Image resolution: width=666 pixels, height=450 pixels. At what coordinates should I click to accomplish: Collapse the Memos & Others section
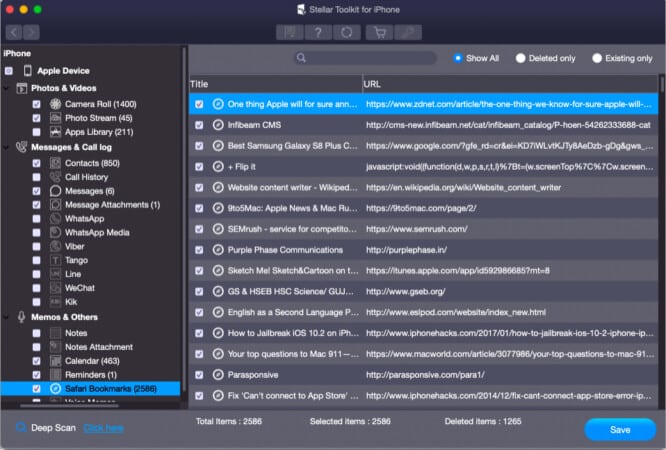7,317
